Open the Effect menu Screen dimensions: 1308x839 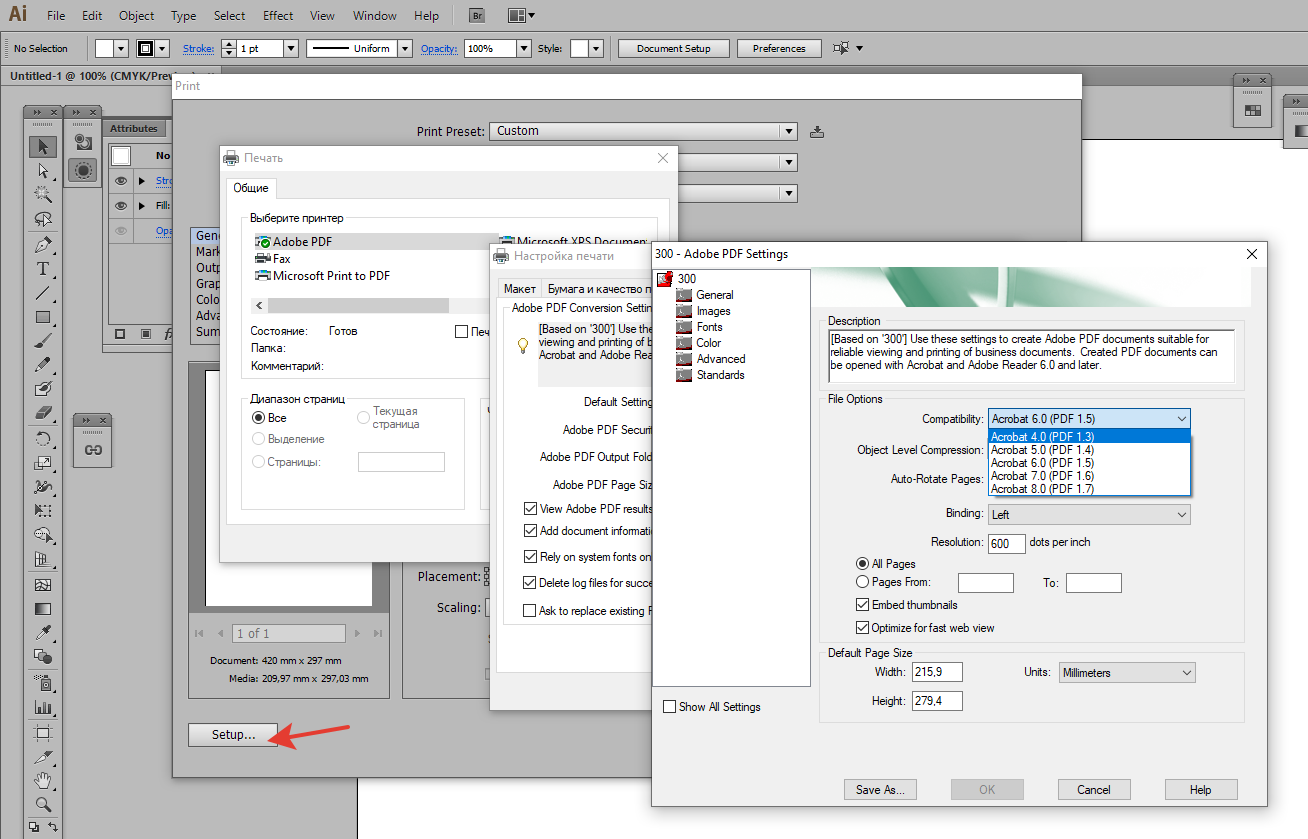click(278, 16)
